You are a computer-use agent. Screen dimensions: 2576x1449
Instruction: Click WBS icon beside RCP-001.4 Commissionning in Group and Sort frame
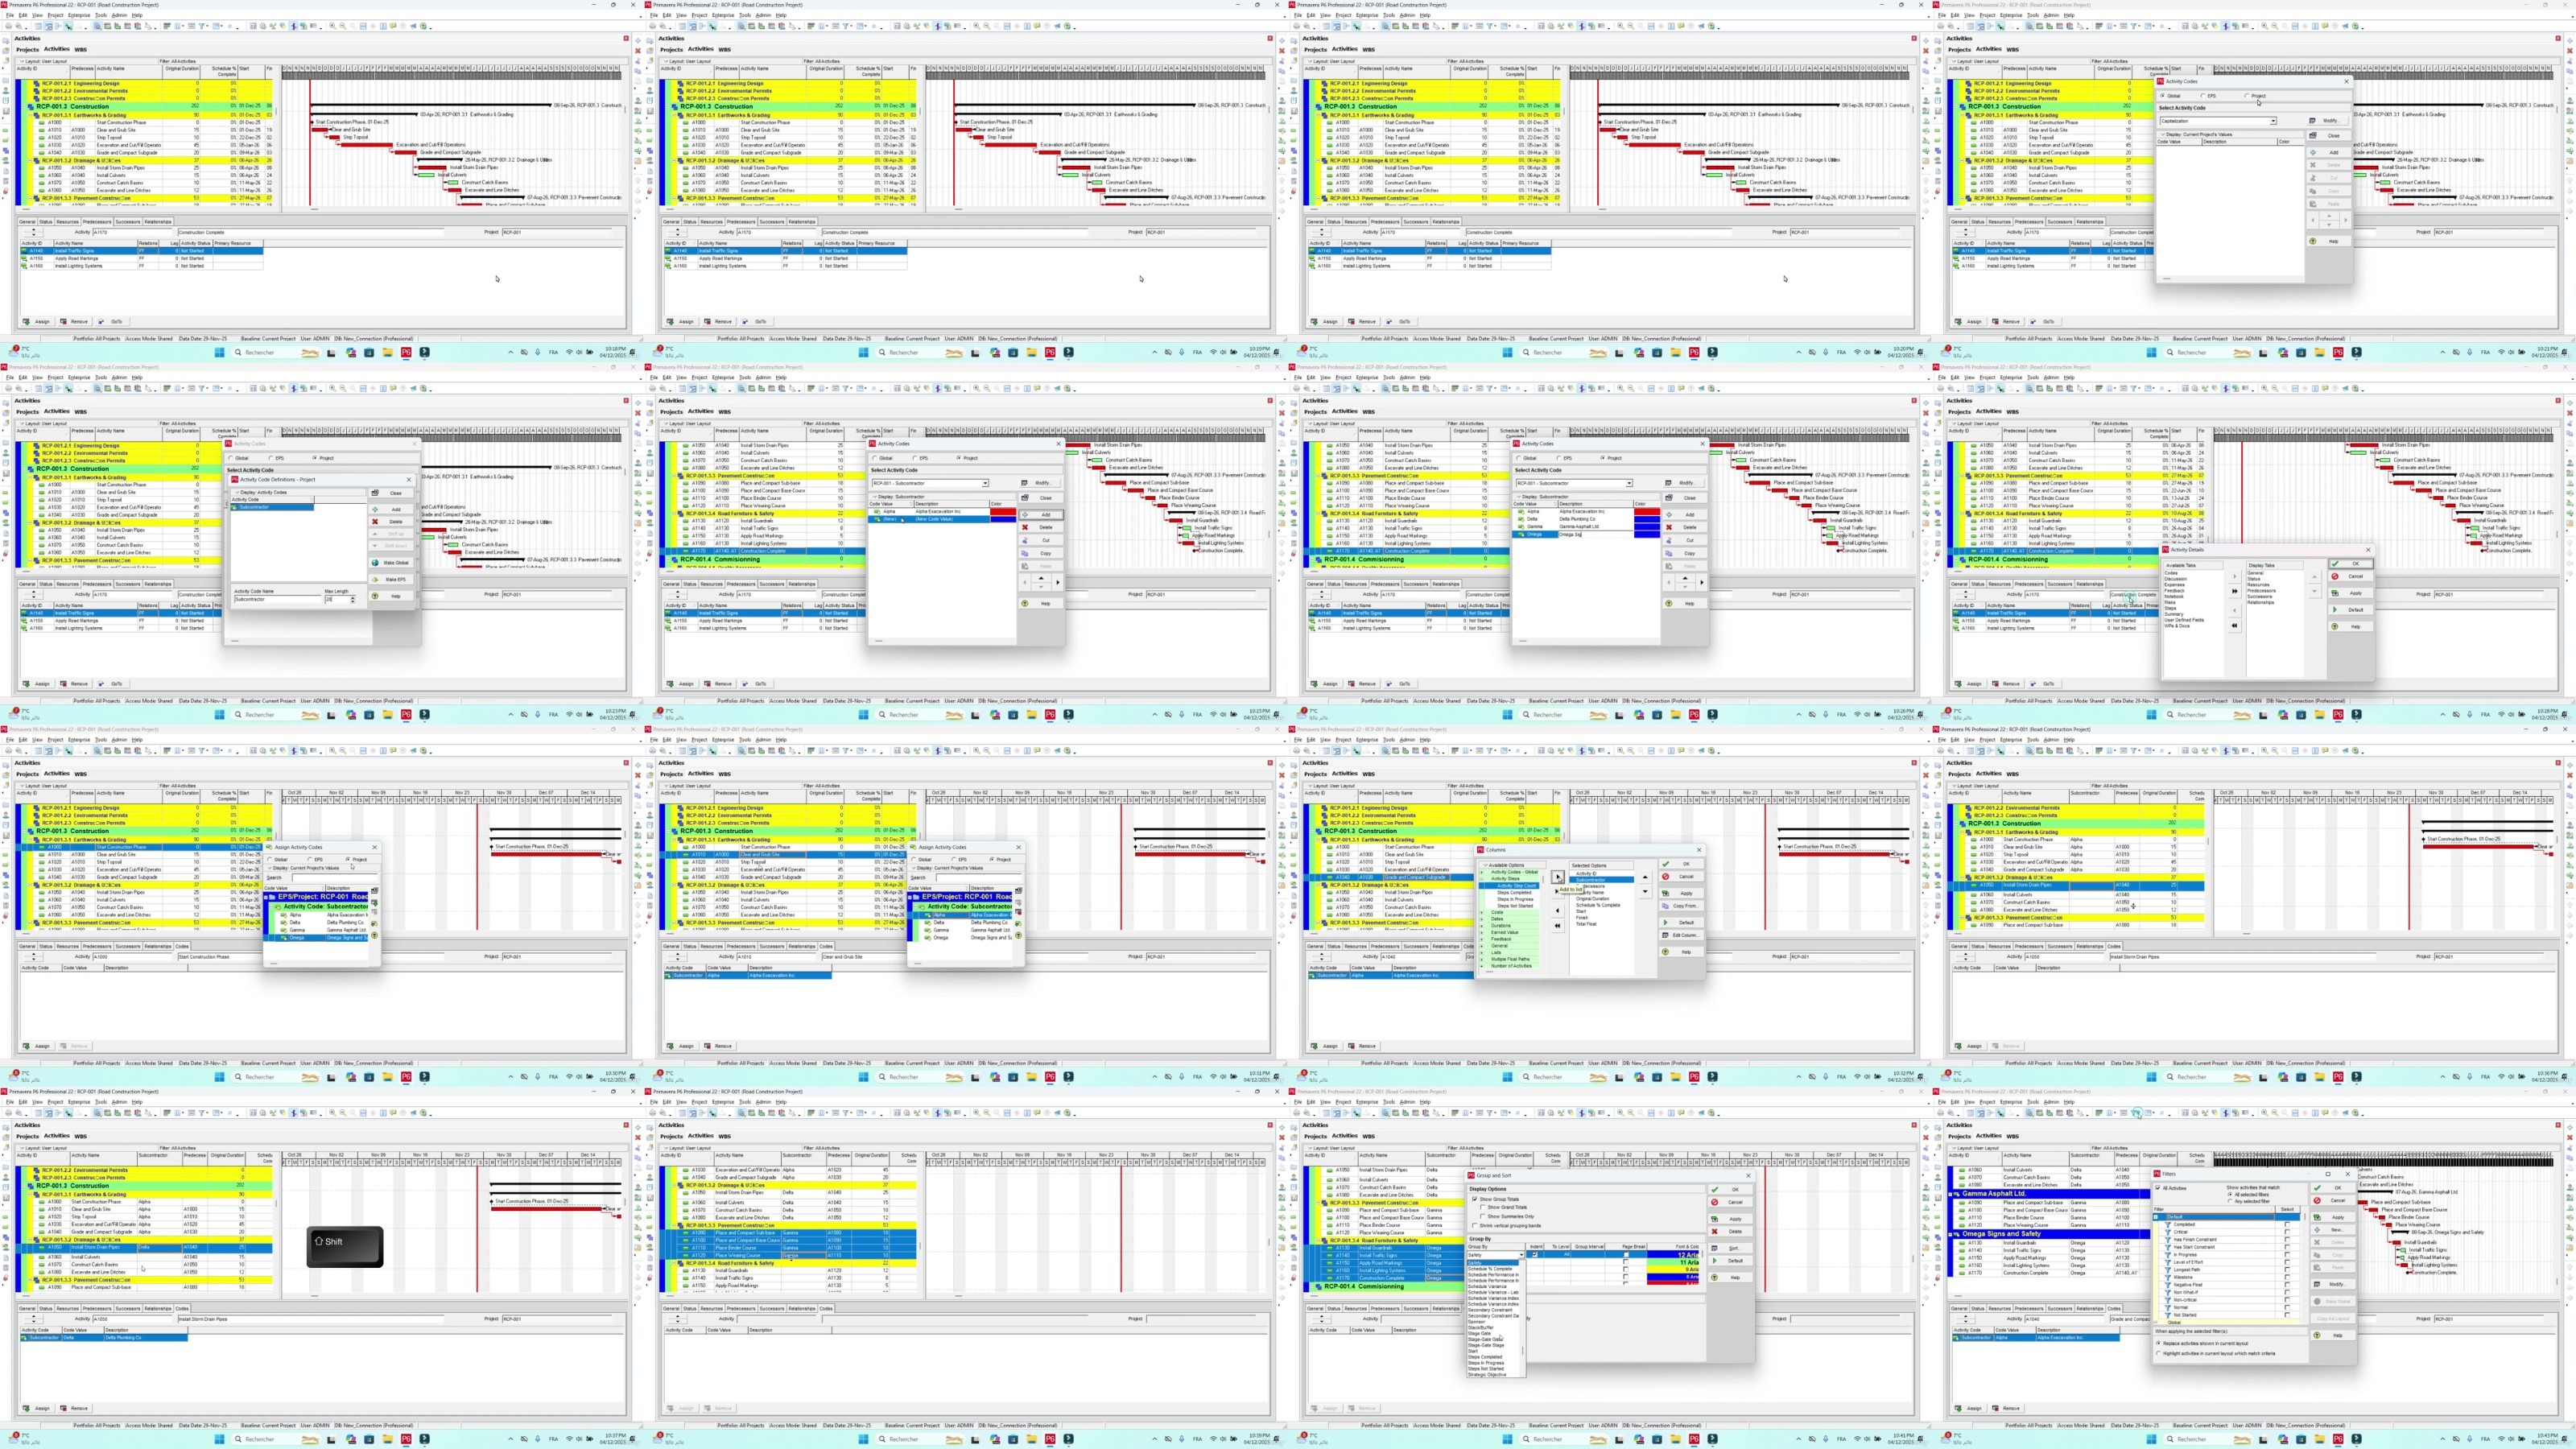(1319, 1287)
